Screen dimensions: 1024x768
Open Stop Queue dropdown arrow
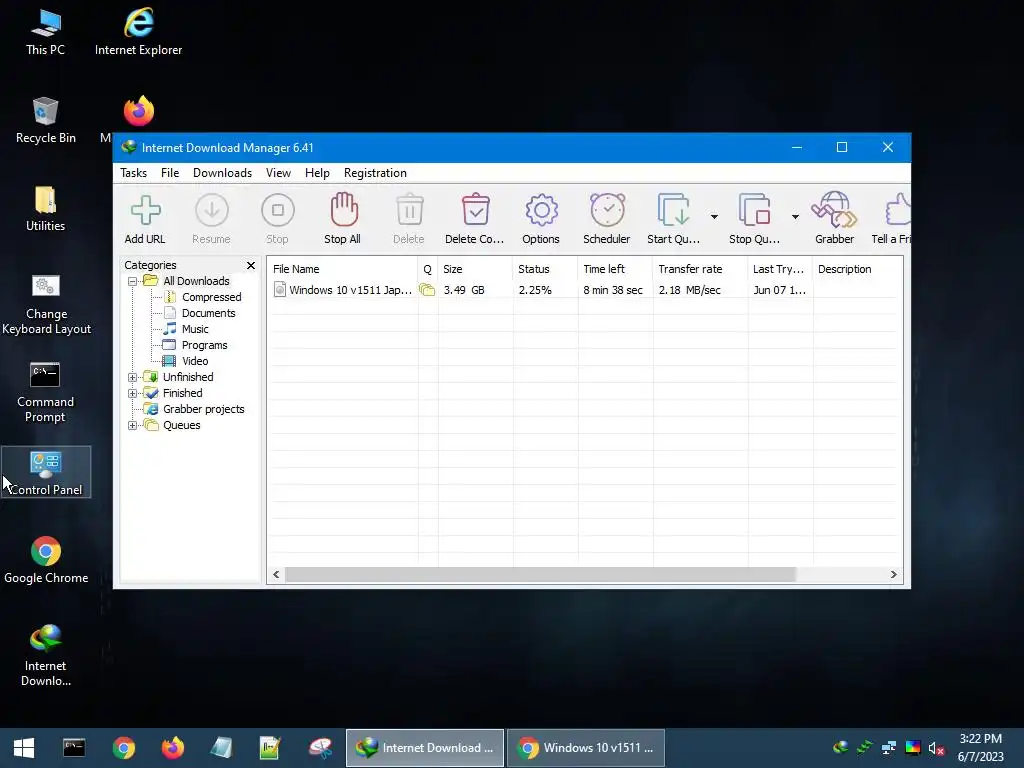point(795,217)
